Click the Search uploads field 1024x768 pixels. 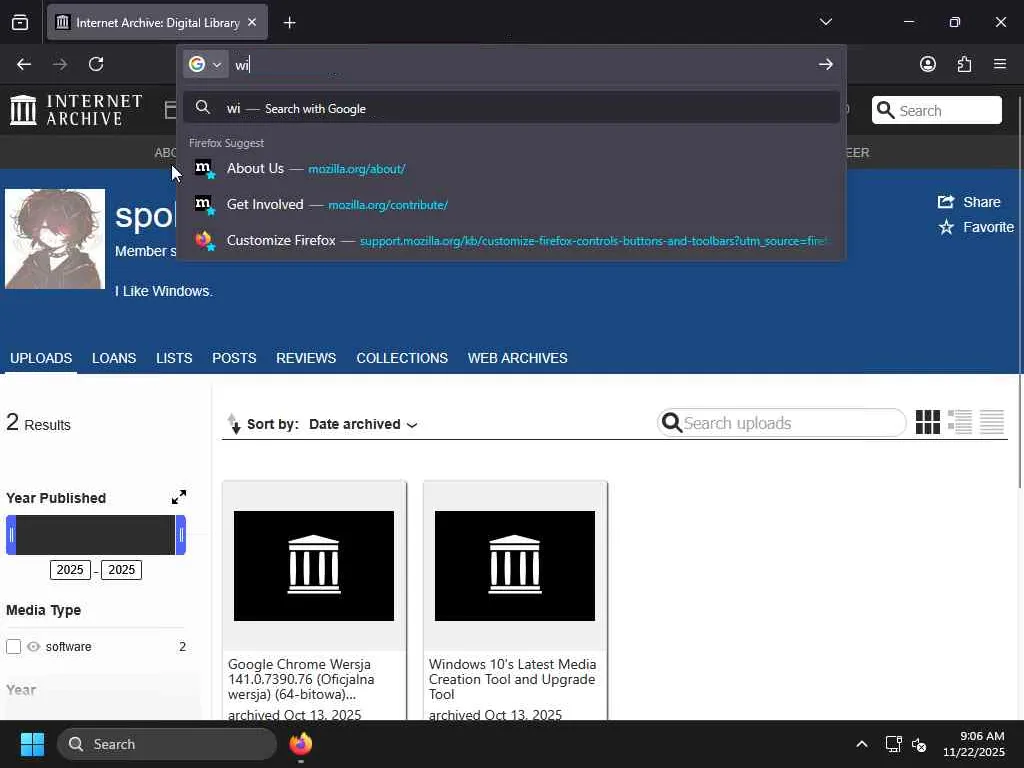pos(782,423)
